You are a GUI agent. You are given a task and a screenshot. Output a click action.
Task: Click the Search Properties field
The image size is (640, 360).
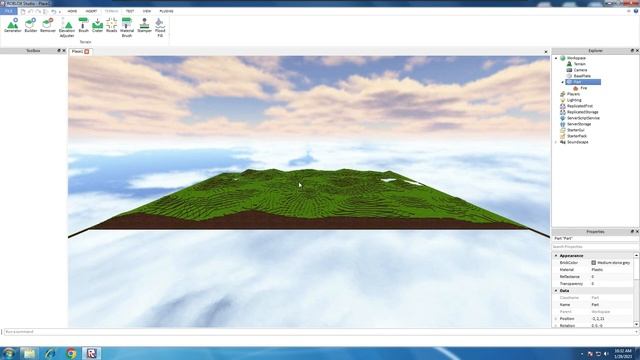click(595, 247)
